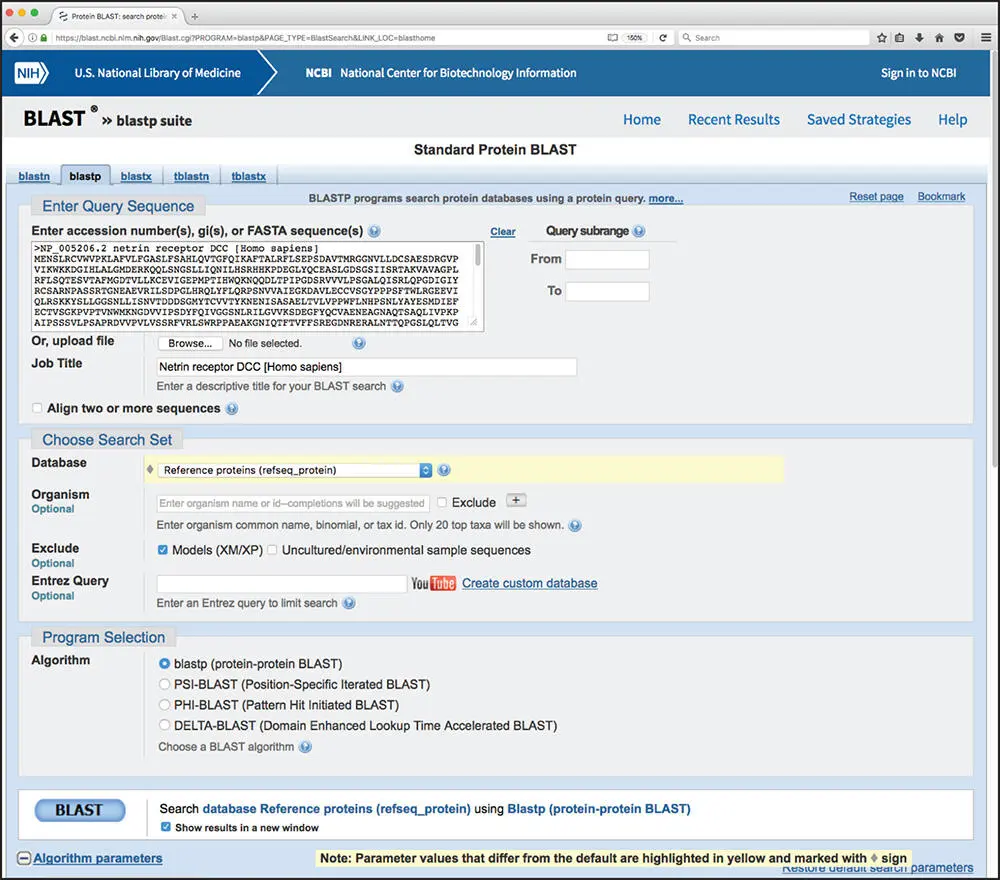Image resolution: width=1000 pixels, height=880 pixels.
Task: Open the 150% zoom level indicator
Action: (634, 38)
